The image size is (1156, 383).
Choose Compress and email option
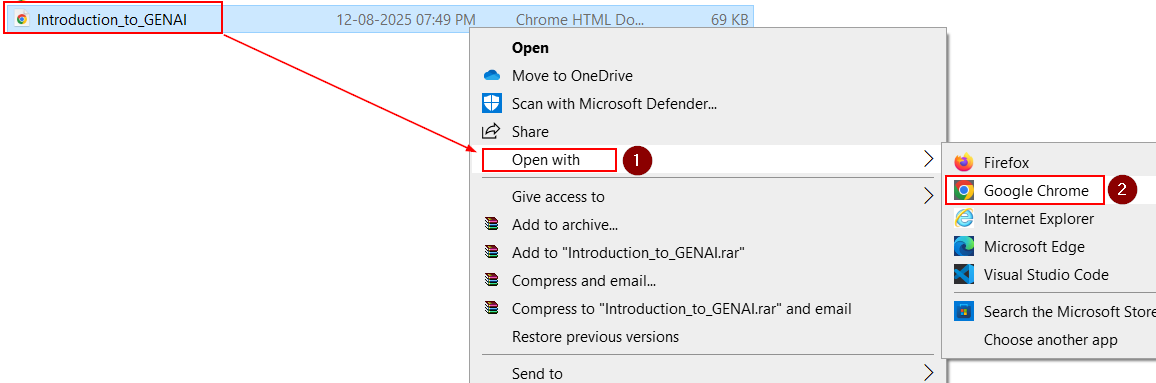point(584,281)
